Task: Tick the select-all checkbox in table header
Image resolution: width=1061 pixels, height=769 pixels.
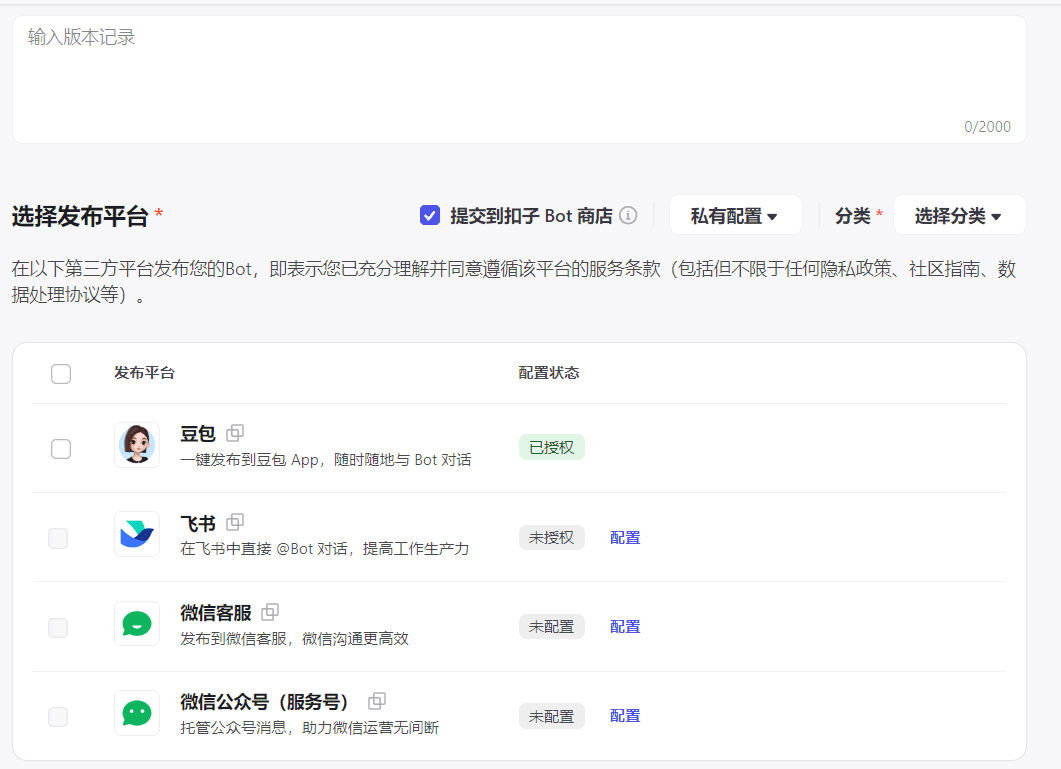Action: pos(61,374)
